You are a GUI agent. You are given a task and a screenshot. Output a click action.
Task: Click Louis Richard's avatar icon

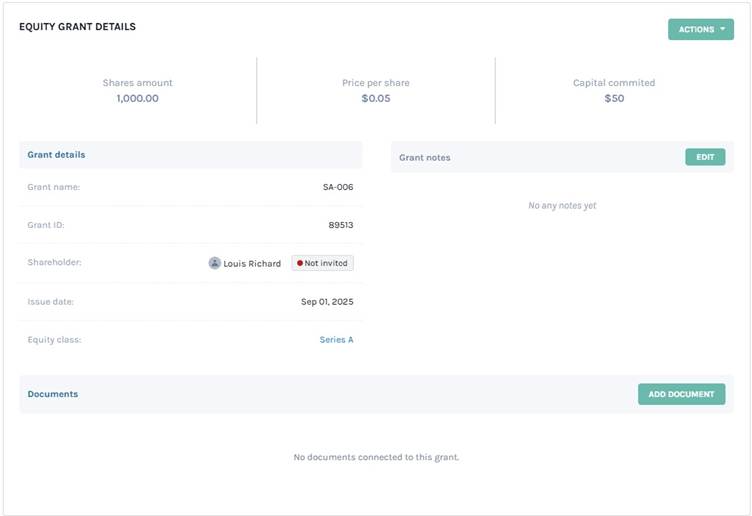coord(214,263)
